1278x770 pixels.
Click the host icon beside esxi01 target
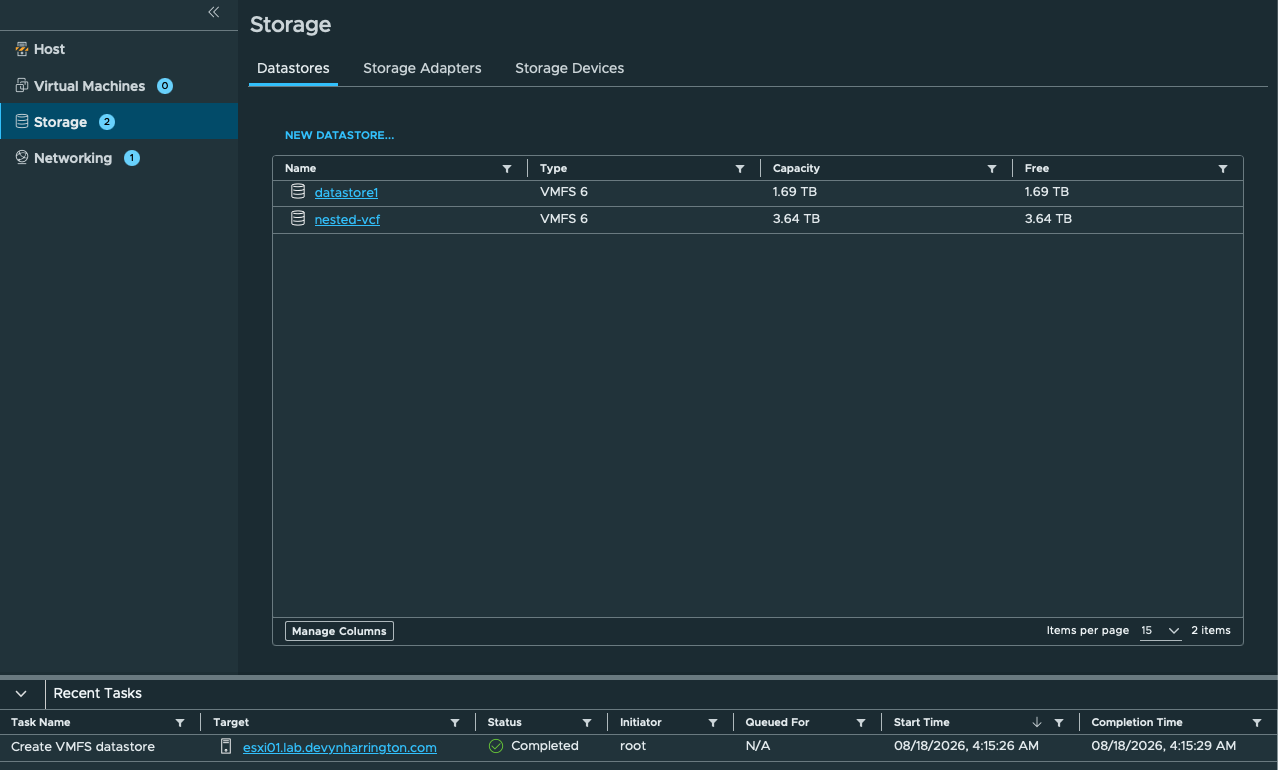[226, 746]
